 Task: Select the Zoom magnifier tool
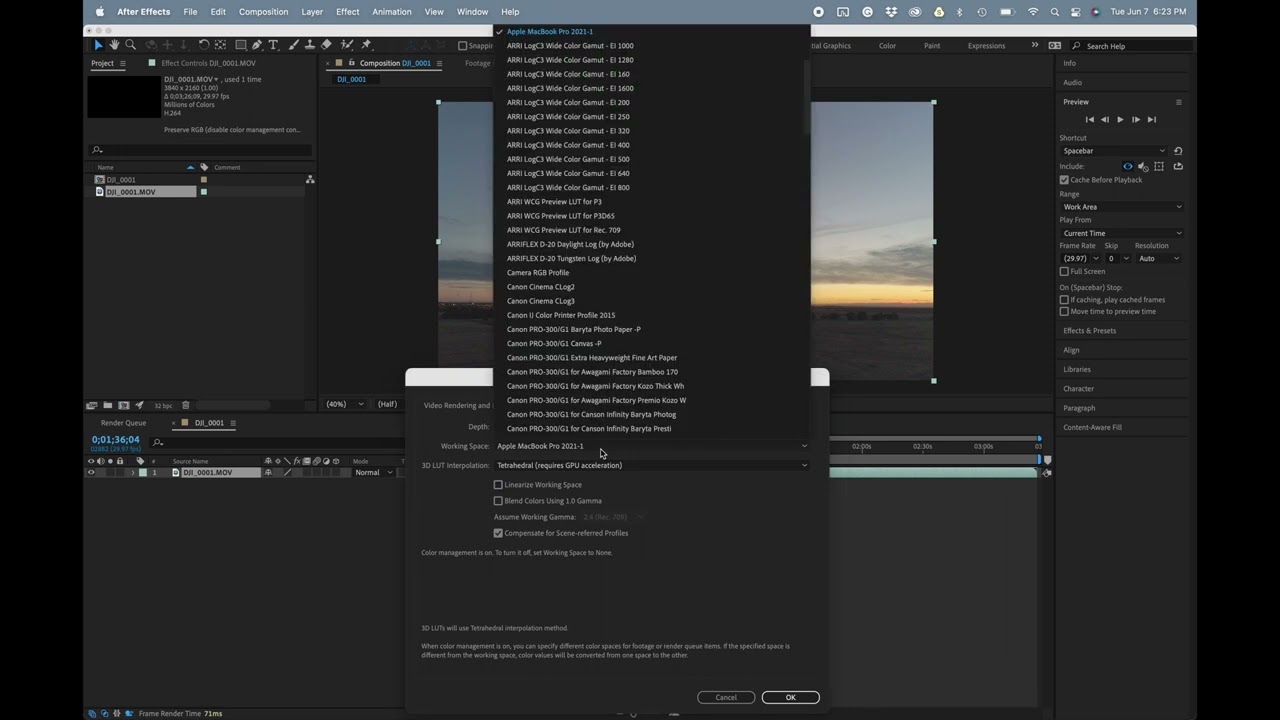click(130, 45)
